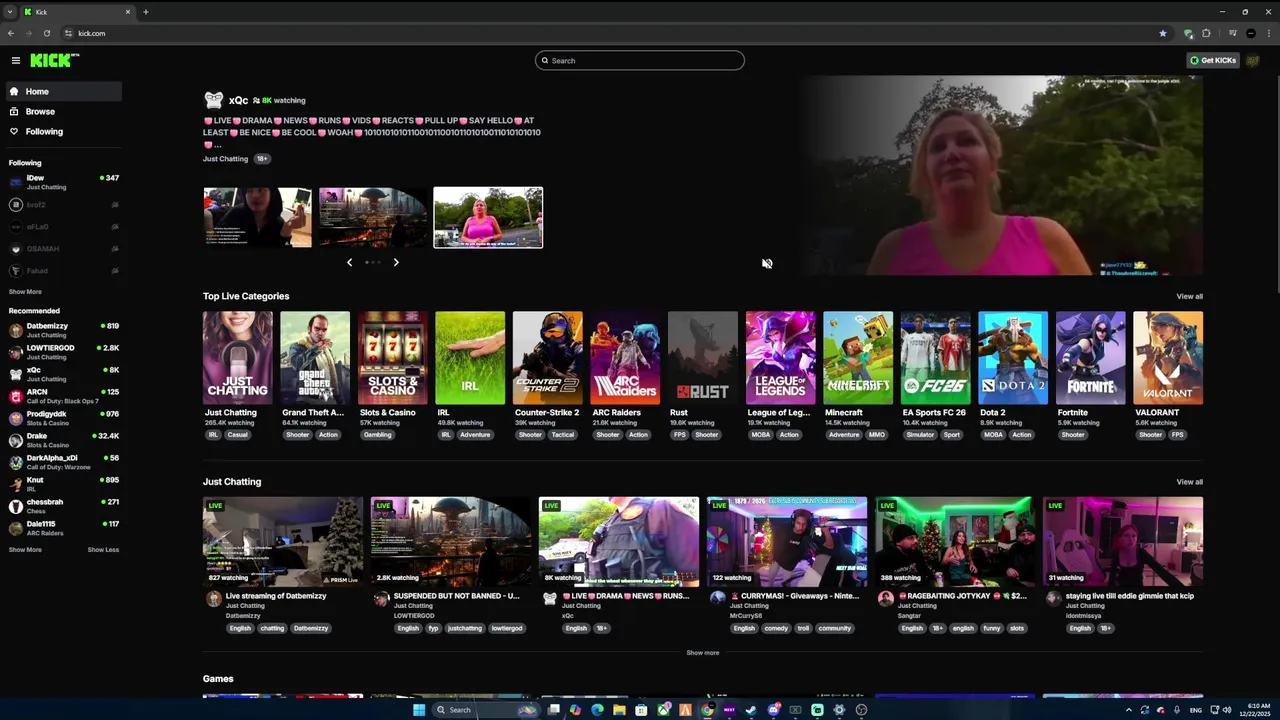Open new browser tab plus button
This screenshot has height=720, width=1280.
[x=145, y=12]
